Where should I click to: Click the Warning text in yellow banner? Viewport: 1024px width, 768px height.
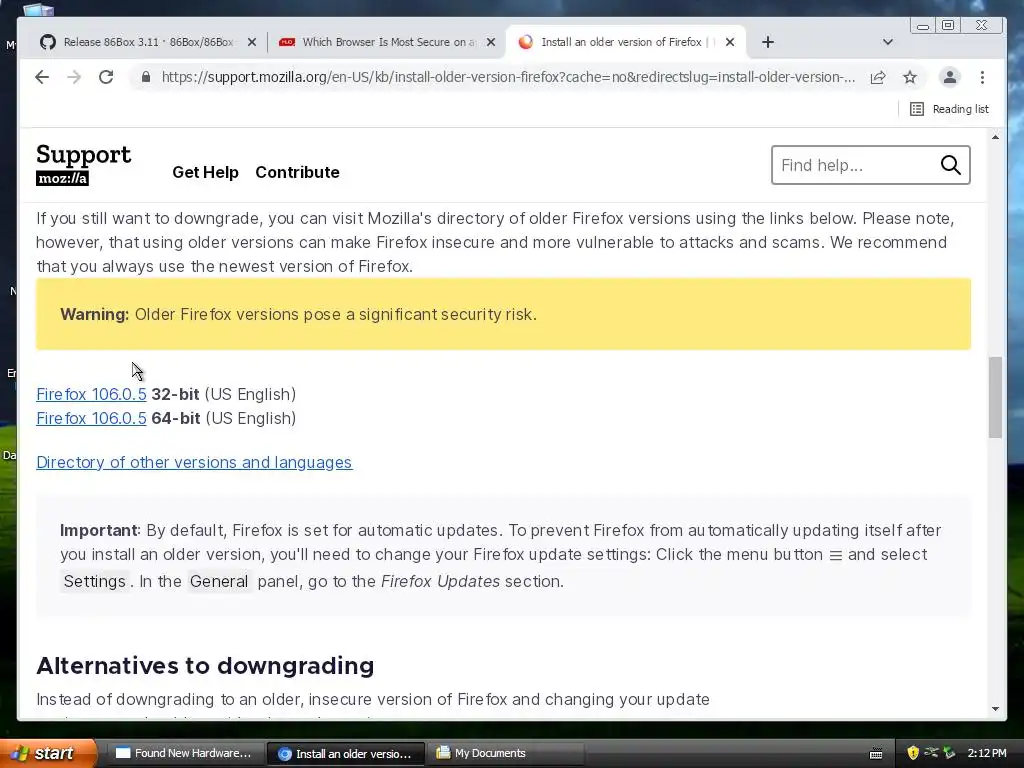(x=298, y=314)
